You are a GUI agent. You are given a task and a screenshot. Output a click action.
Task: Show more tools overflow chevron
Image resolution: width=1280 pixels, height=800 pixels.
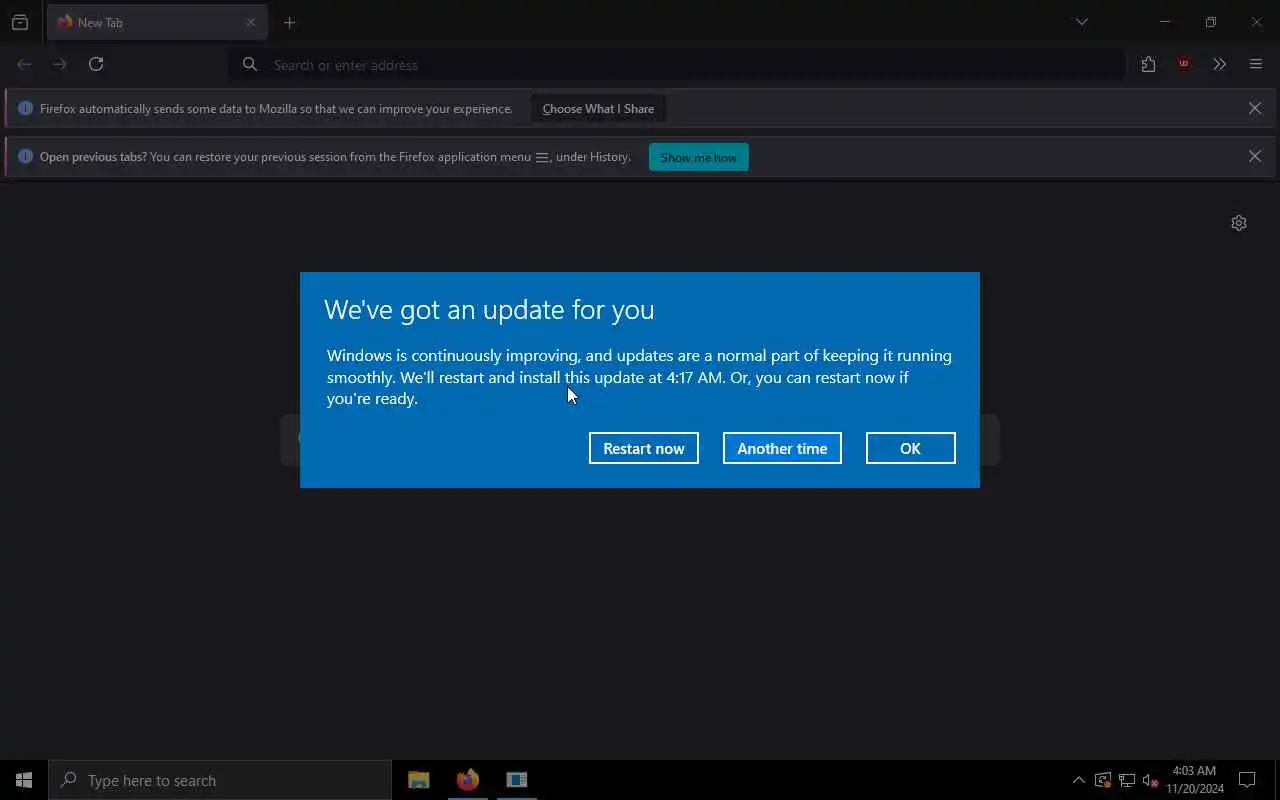pyautogui.click(x=1220, y=64)
